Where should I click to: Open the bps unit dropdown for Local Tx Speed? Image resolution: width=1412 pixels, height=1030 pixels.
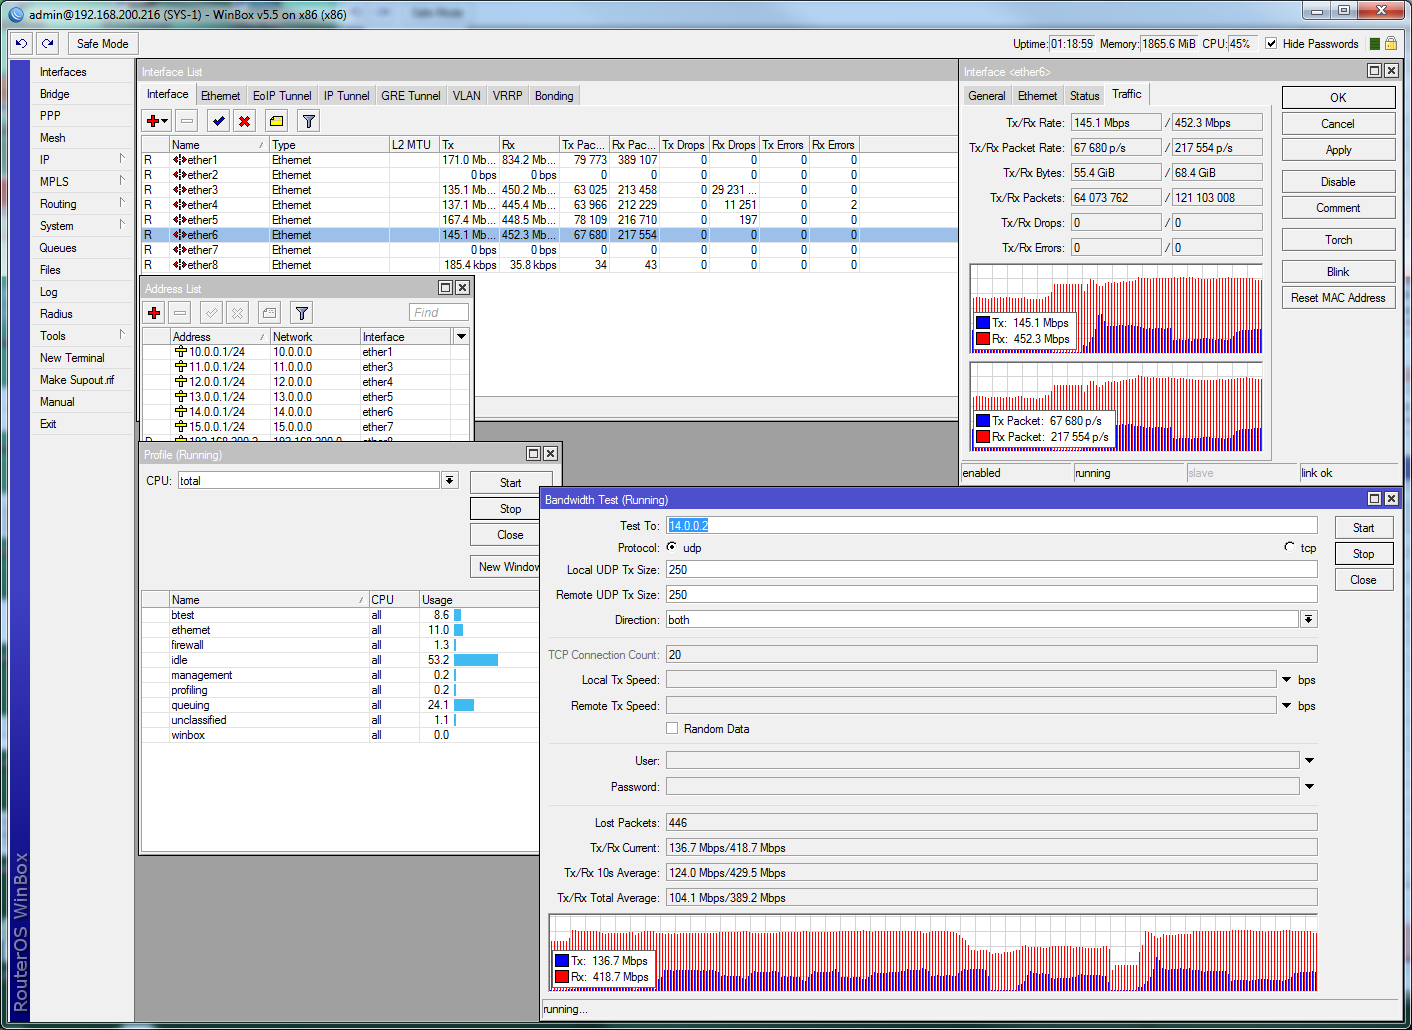[1288, 679]
